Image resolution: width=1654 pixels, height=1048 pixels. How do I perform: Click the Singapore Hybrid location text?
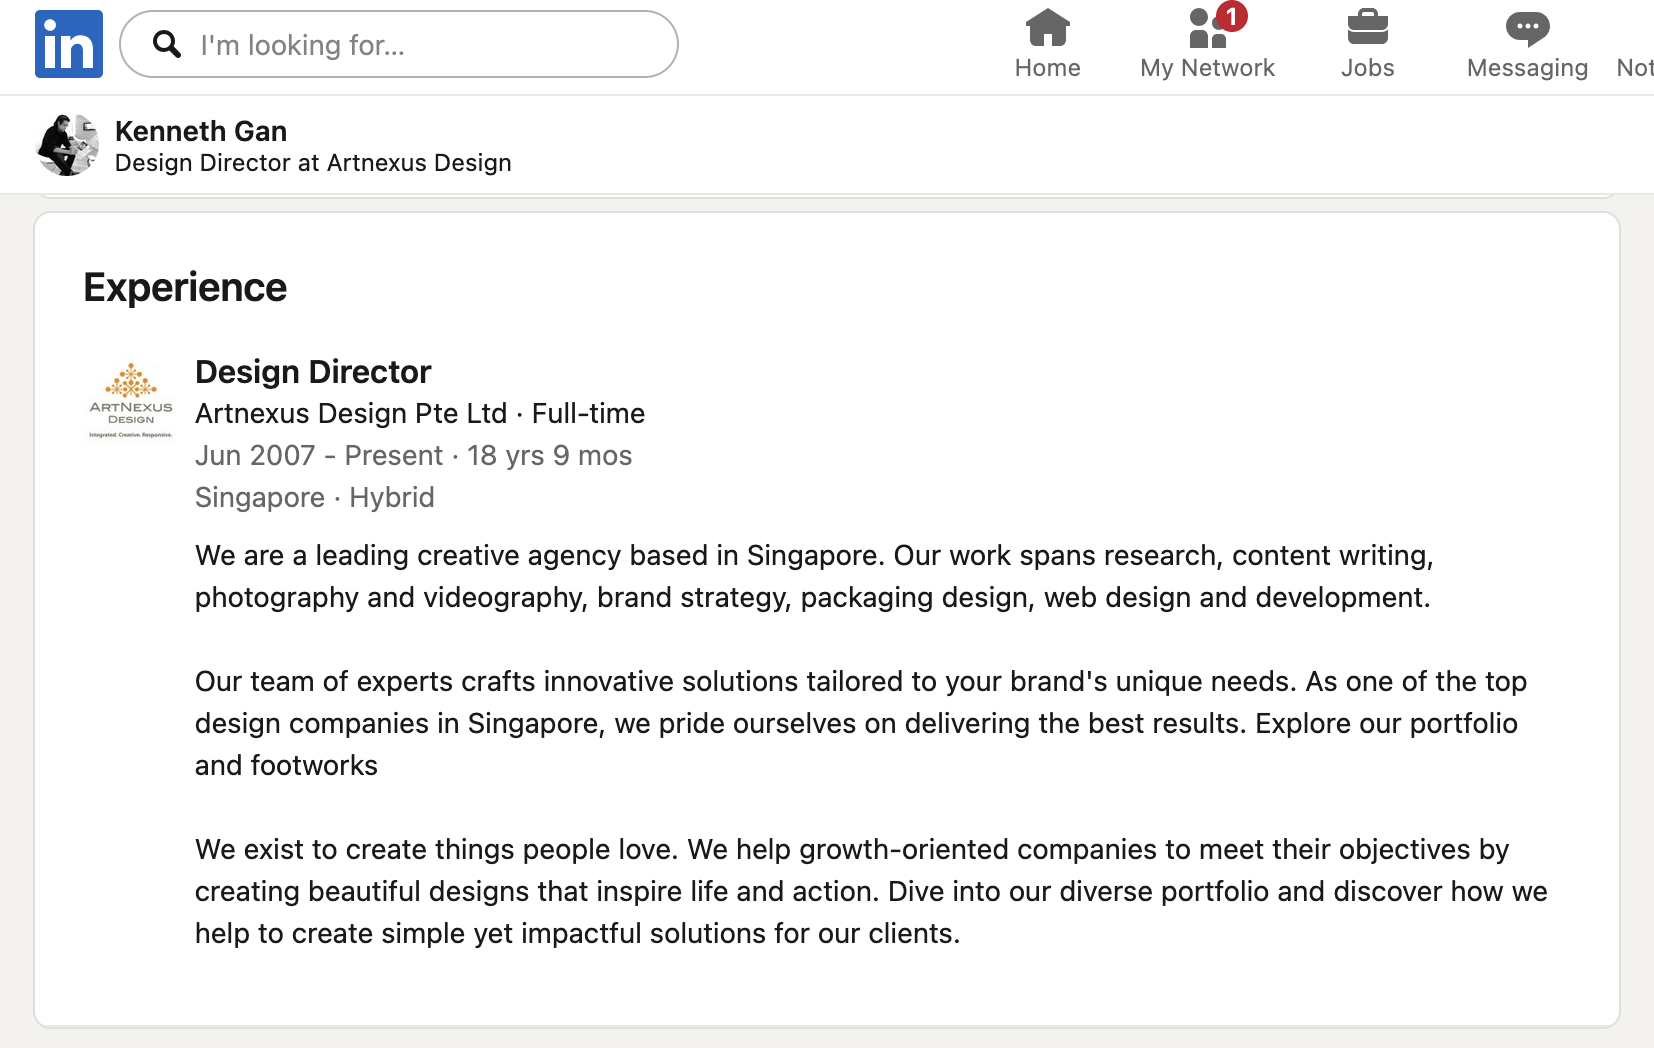pos(314,497)
